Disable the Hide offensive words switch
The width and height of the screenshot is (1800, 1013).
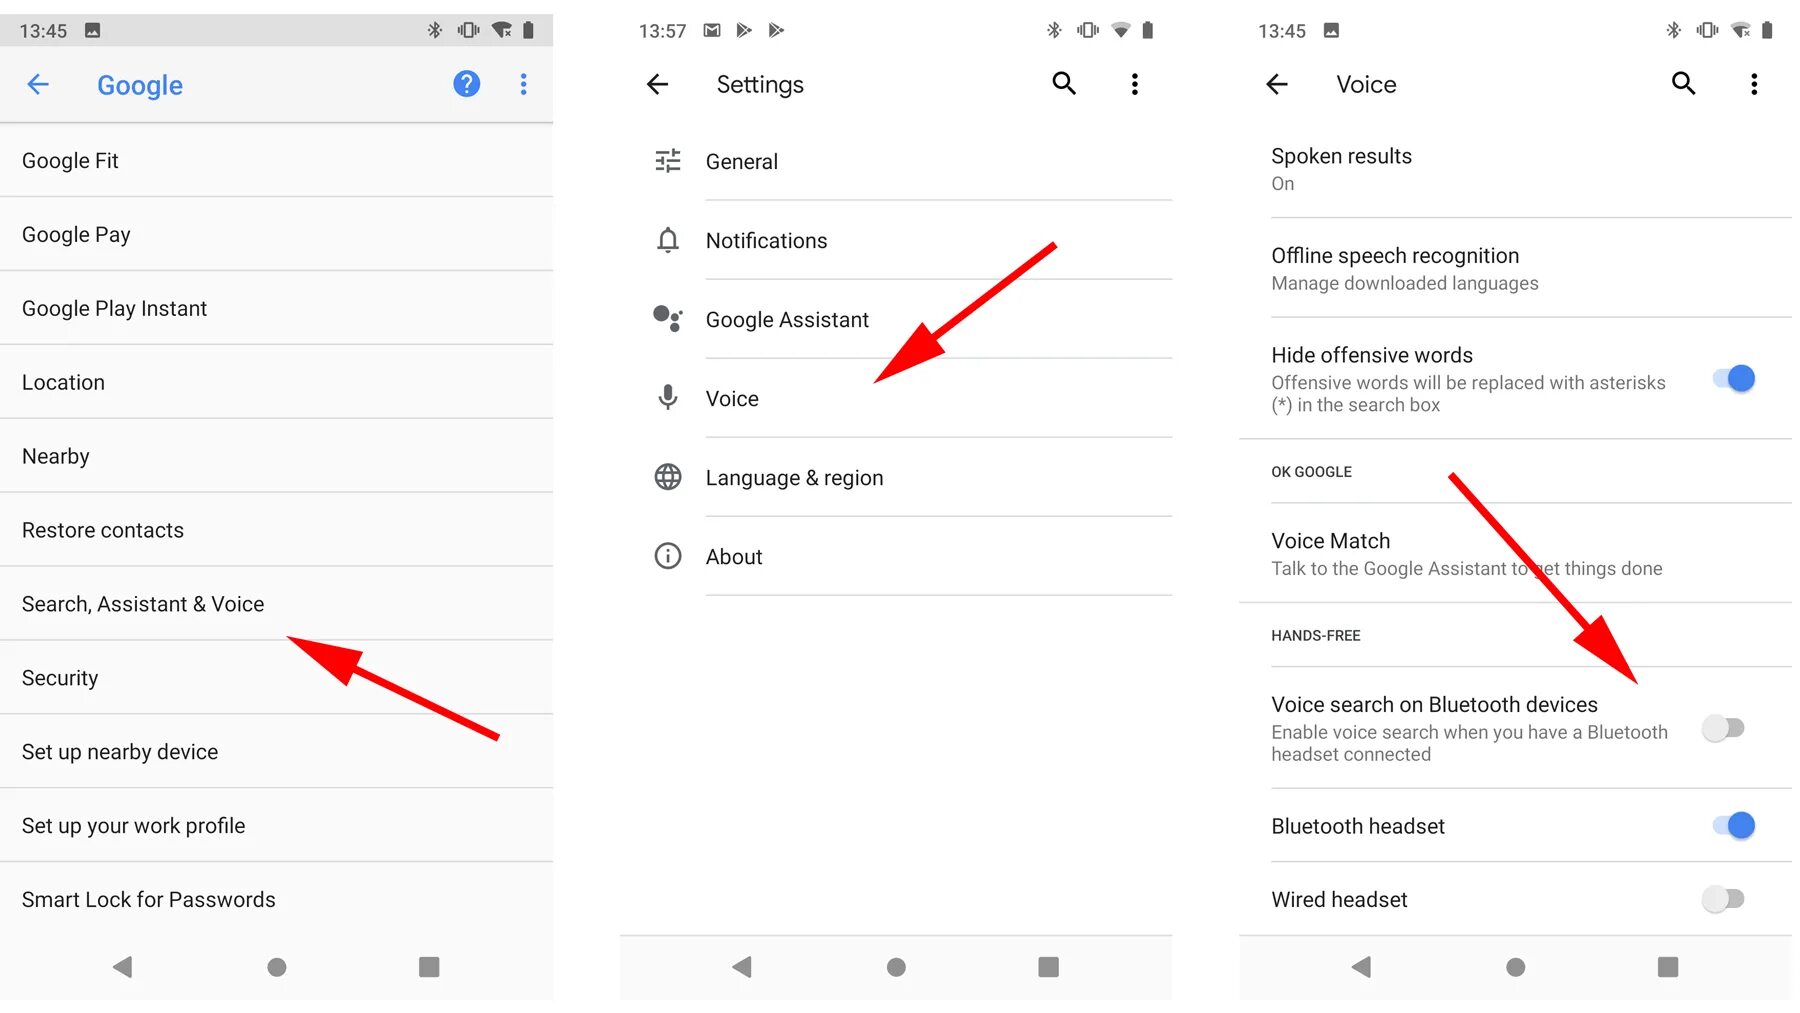[1734, 379]
